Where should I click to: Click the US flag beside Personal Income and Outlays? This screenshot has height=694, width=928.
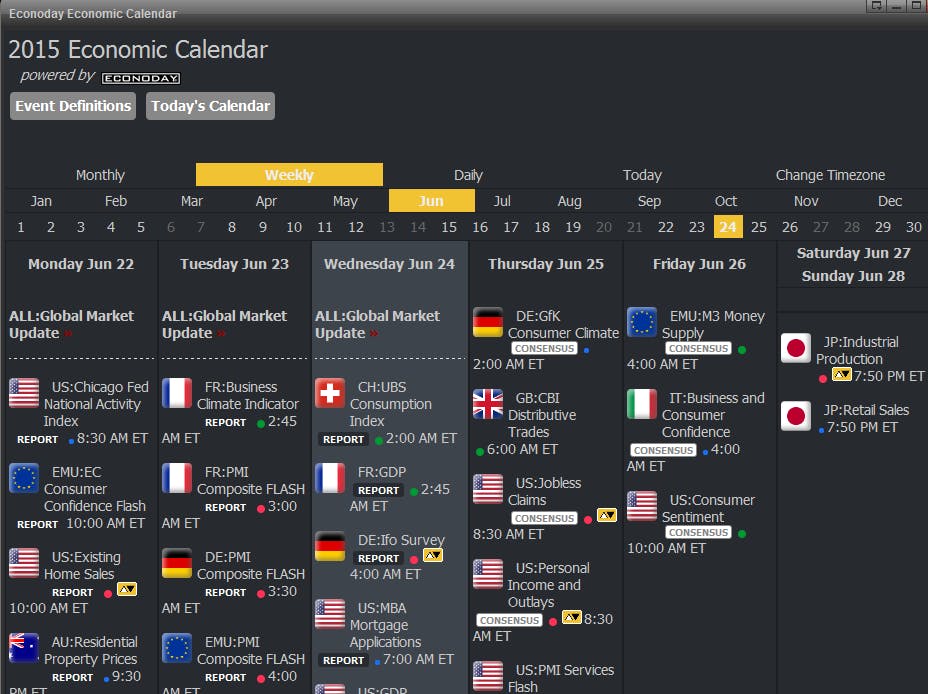click(x=488, y=574)
